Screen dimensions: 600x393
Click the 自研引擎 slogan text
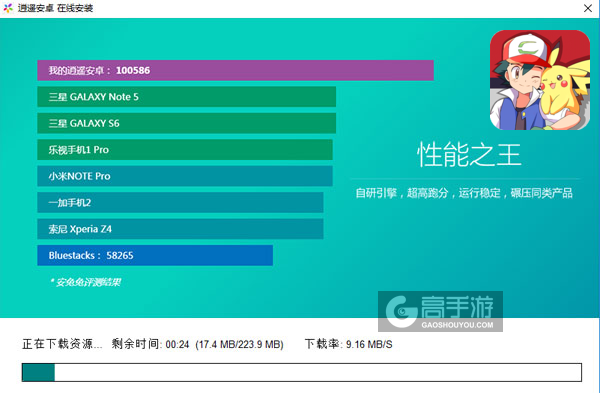(464, 193)
